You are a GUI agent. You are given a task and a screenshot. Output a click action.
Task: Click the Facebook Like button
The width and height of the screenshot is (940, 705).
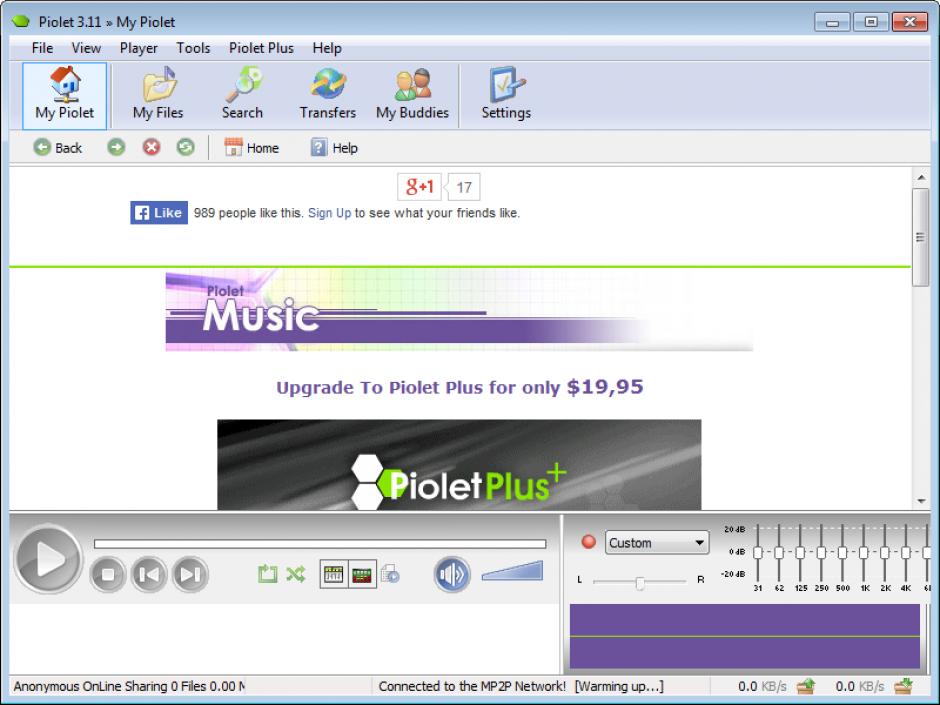159,213
